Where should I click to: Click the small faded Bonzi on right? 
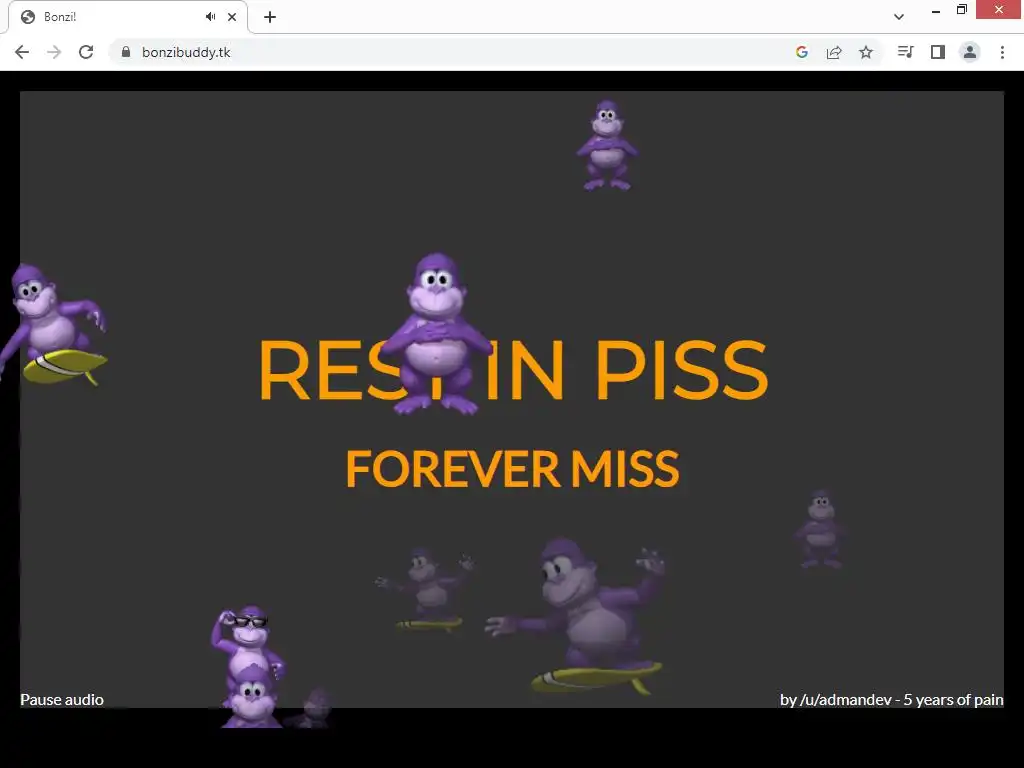[820, 529]
